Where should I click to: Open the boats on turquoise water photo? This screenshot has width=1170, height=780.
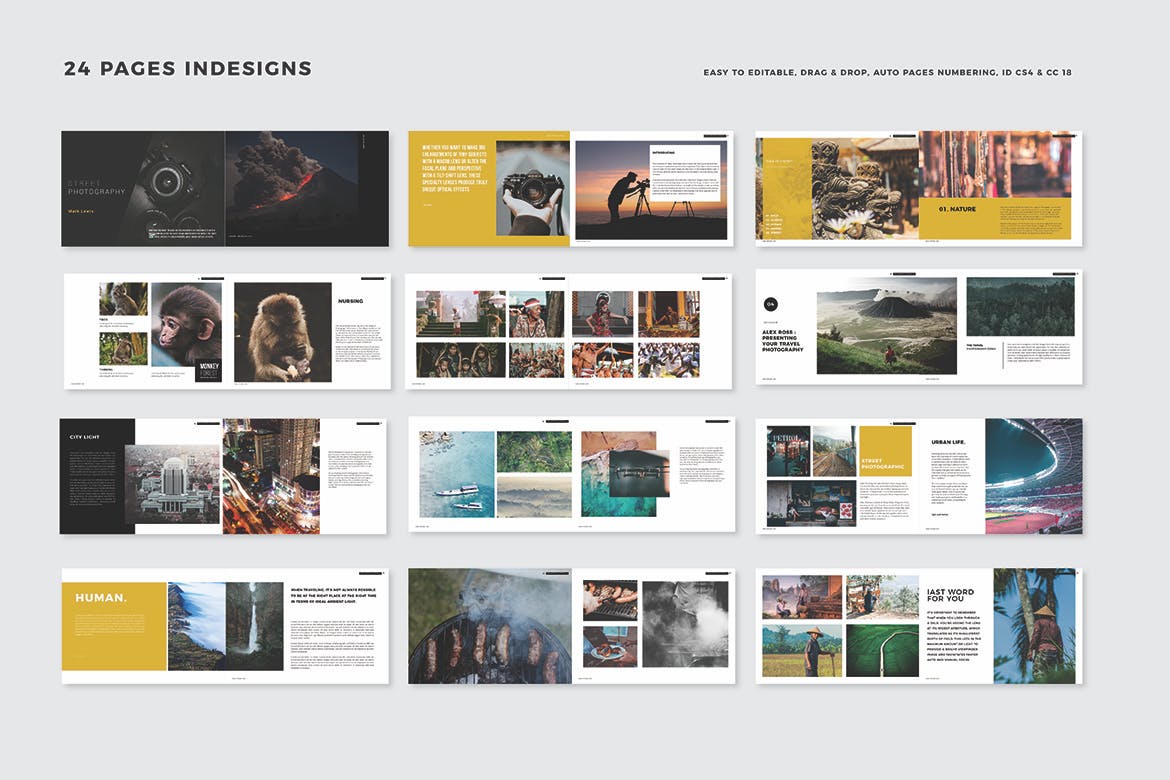click(456, 474)
